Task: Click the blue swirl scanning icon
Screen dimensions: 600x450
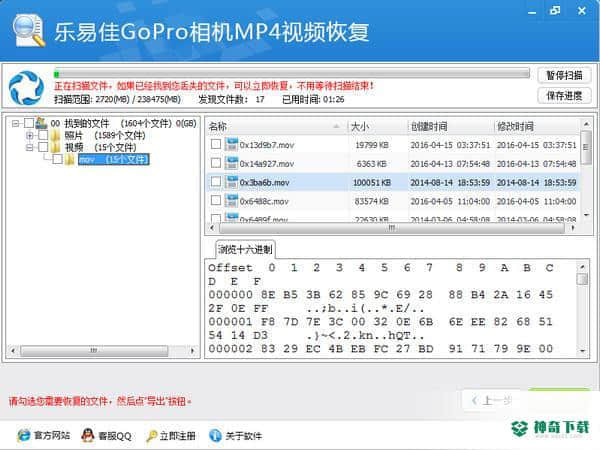Action: (26, 88)
